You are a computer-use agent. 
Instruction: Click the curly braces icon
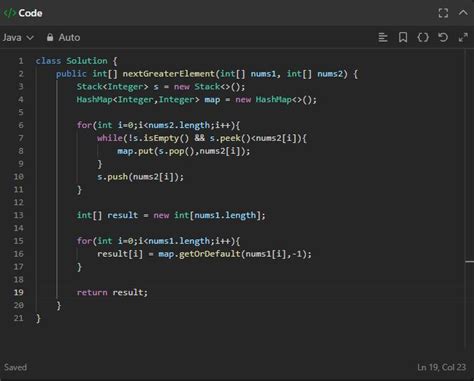[423, 37]
